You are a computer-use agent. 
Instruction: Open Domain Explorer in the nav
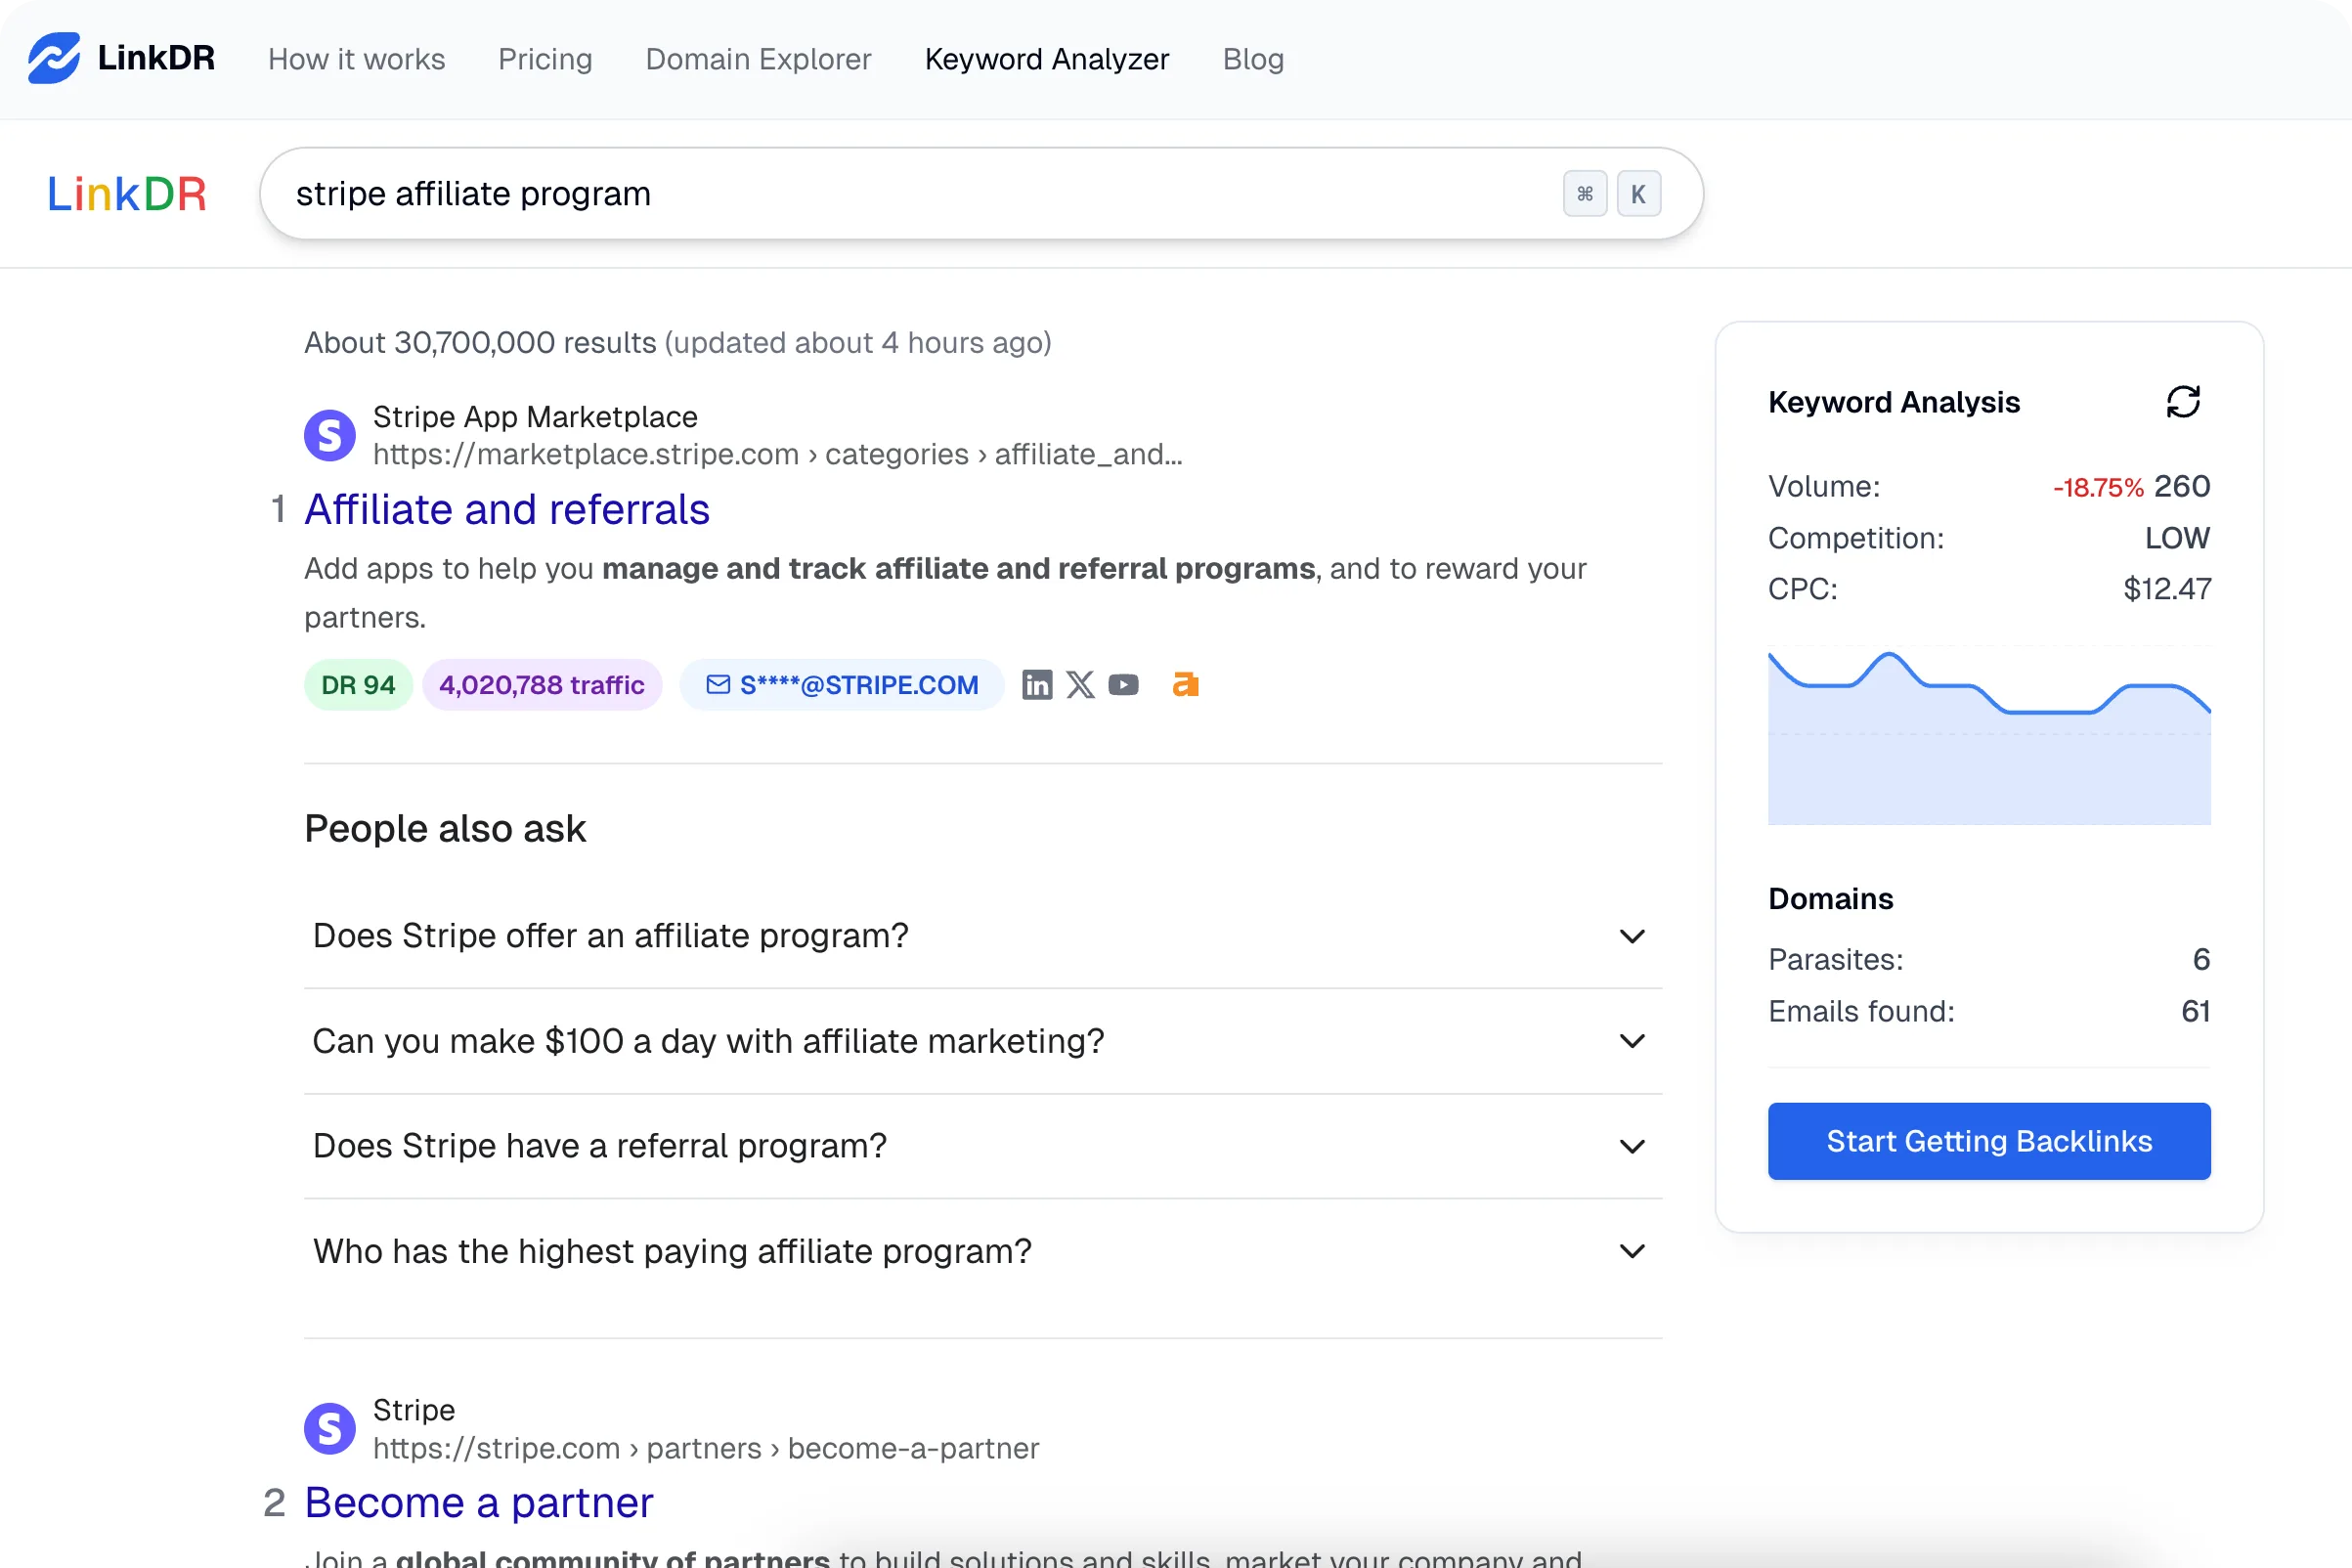pyautogui.click(x=758, y=59)
